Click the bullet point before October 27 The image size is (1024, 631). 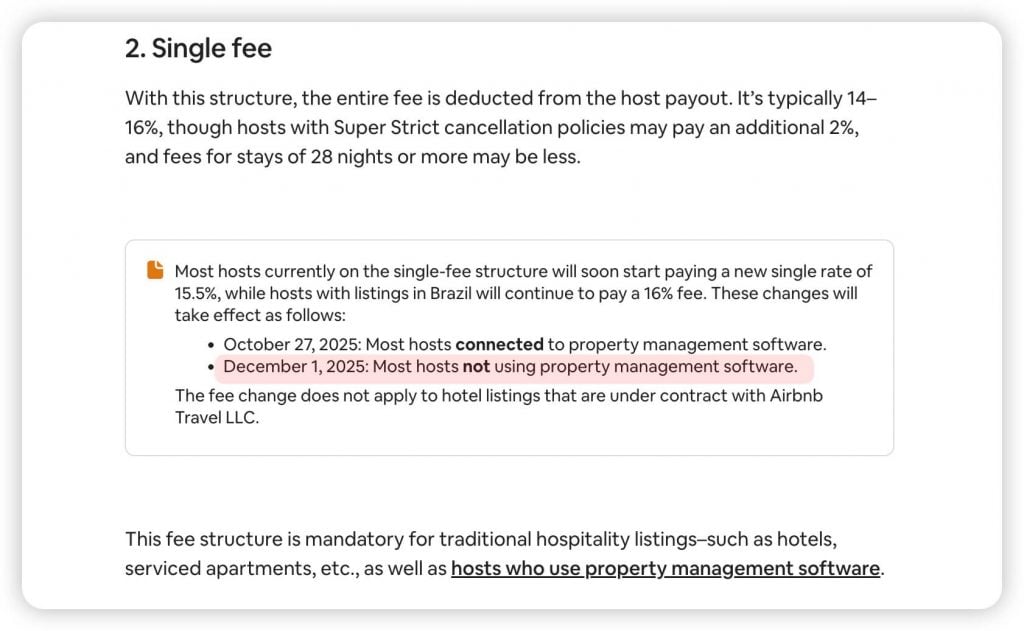tap(211, 345)
